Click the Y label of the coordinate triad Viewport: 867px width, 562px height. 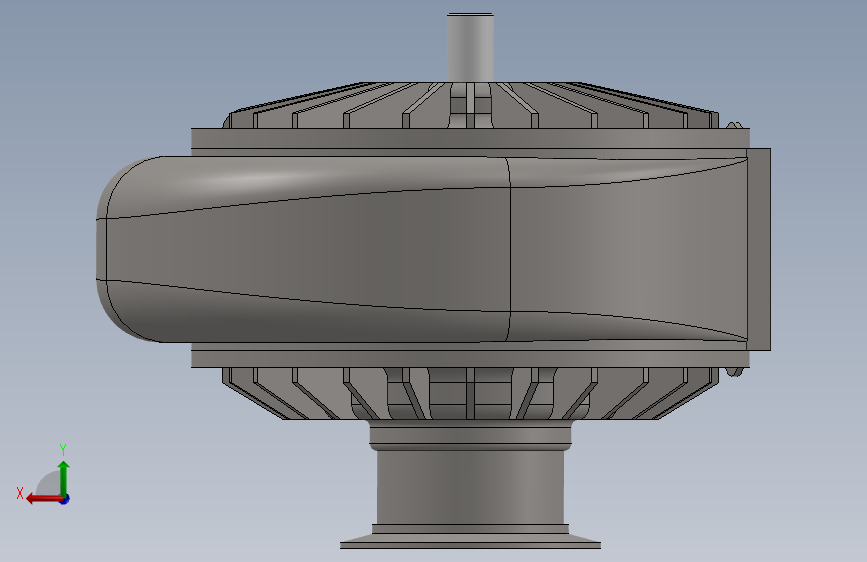63,449
